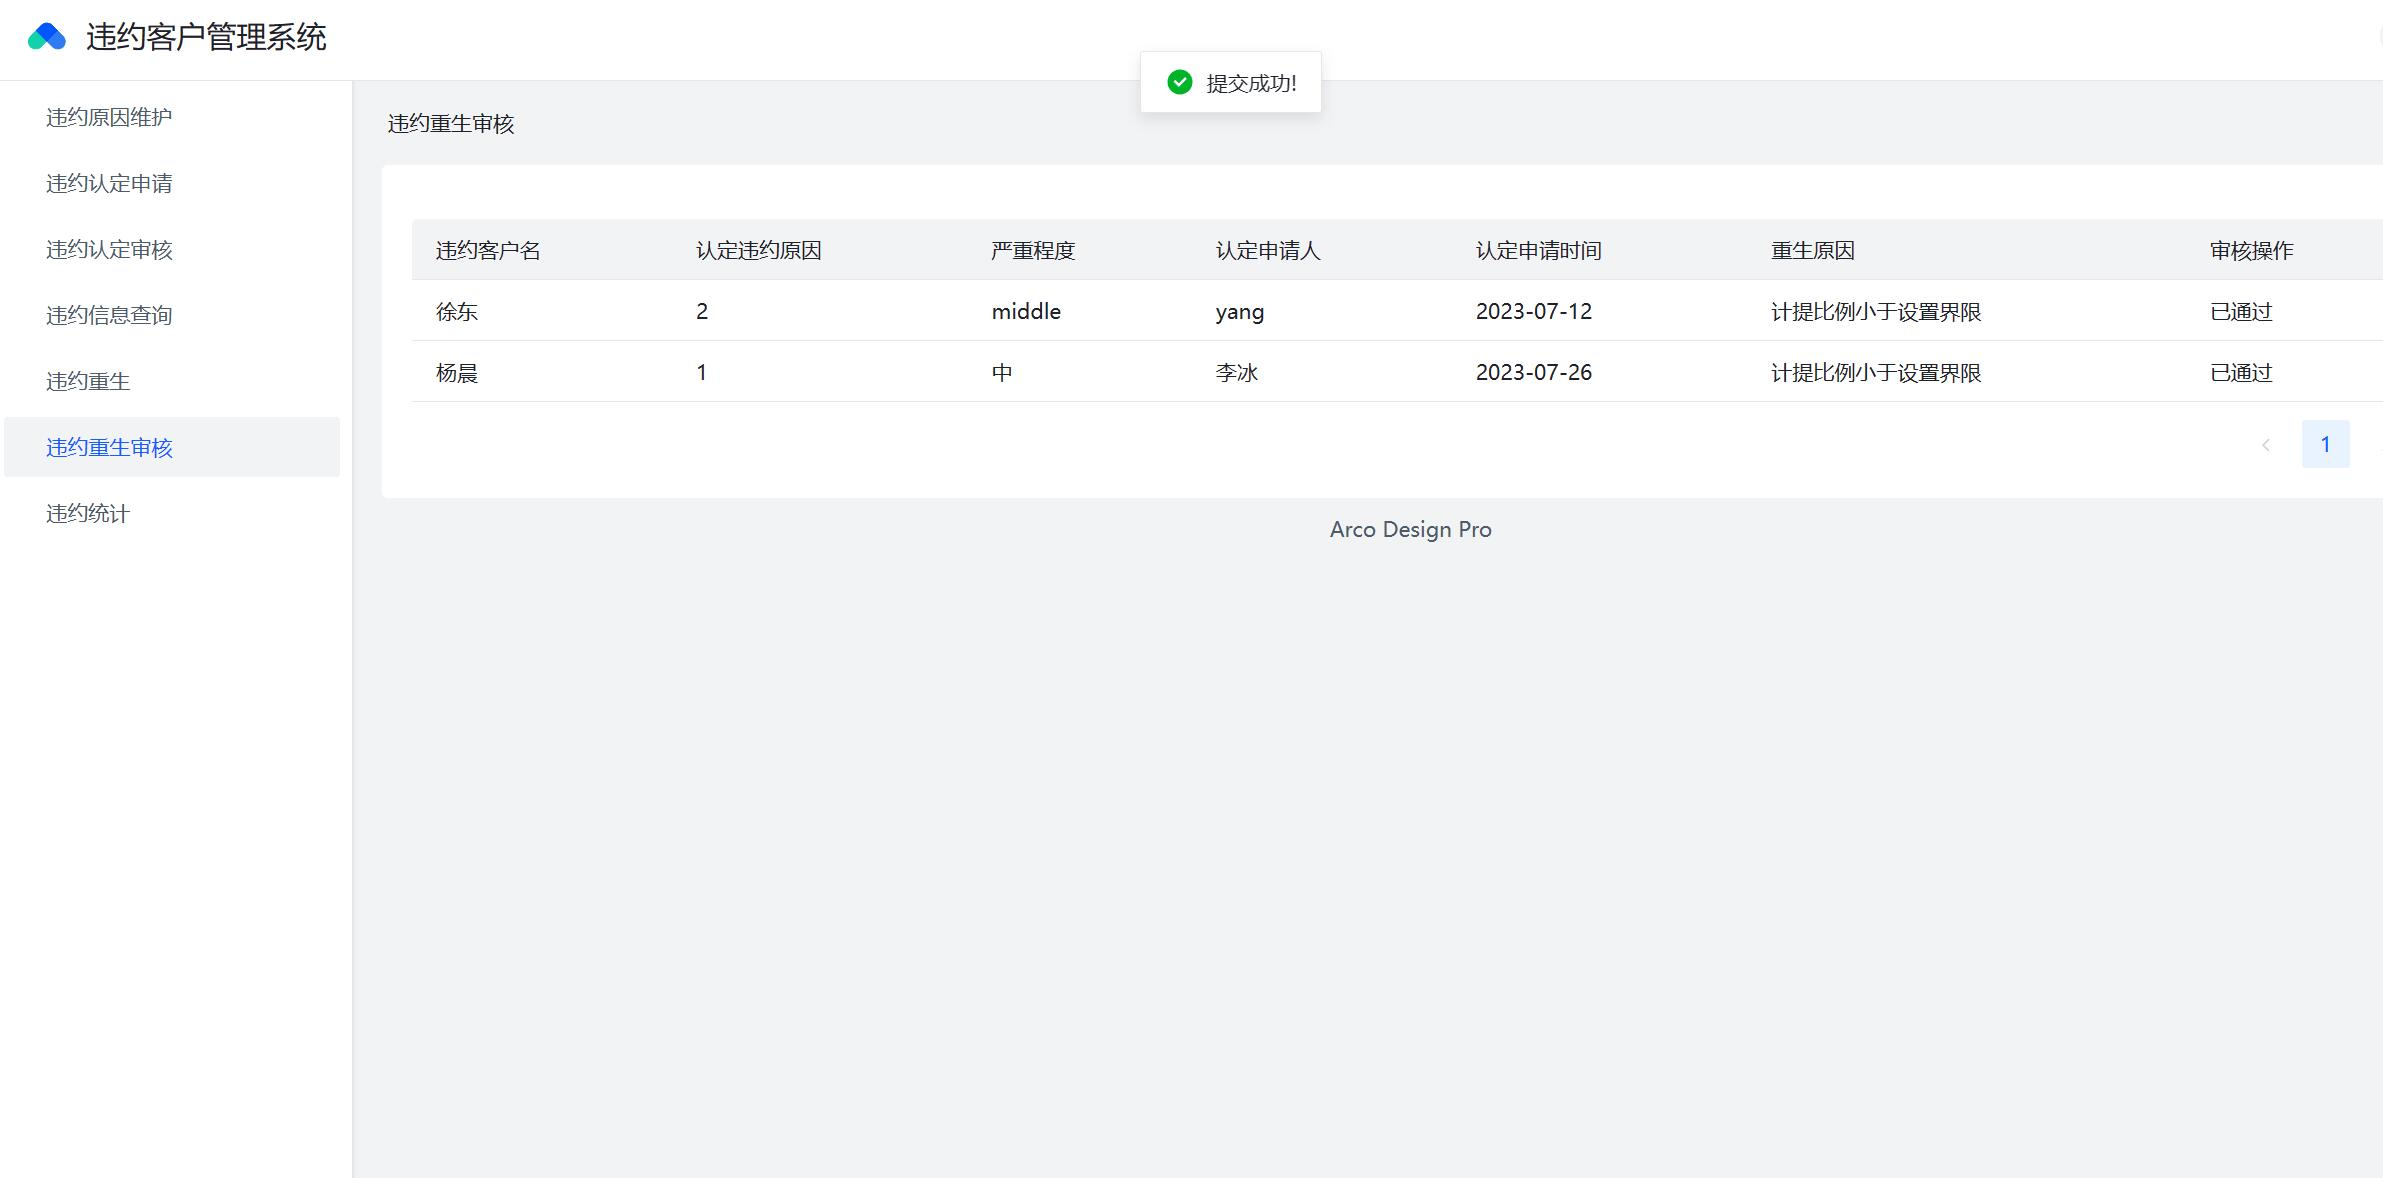Click 违约客户管理系统 header title
Screen dimensions: 2383x1178
206,37
